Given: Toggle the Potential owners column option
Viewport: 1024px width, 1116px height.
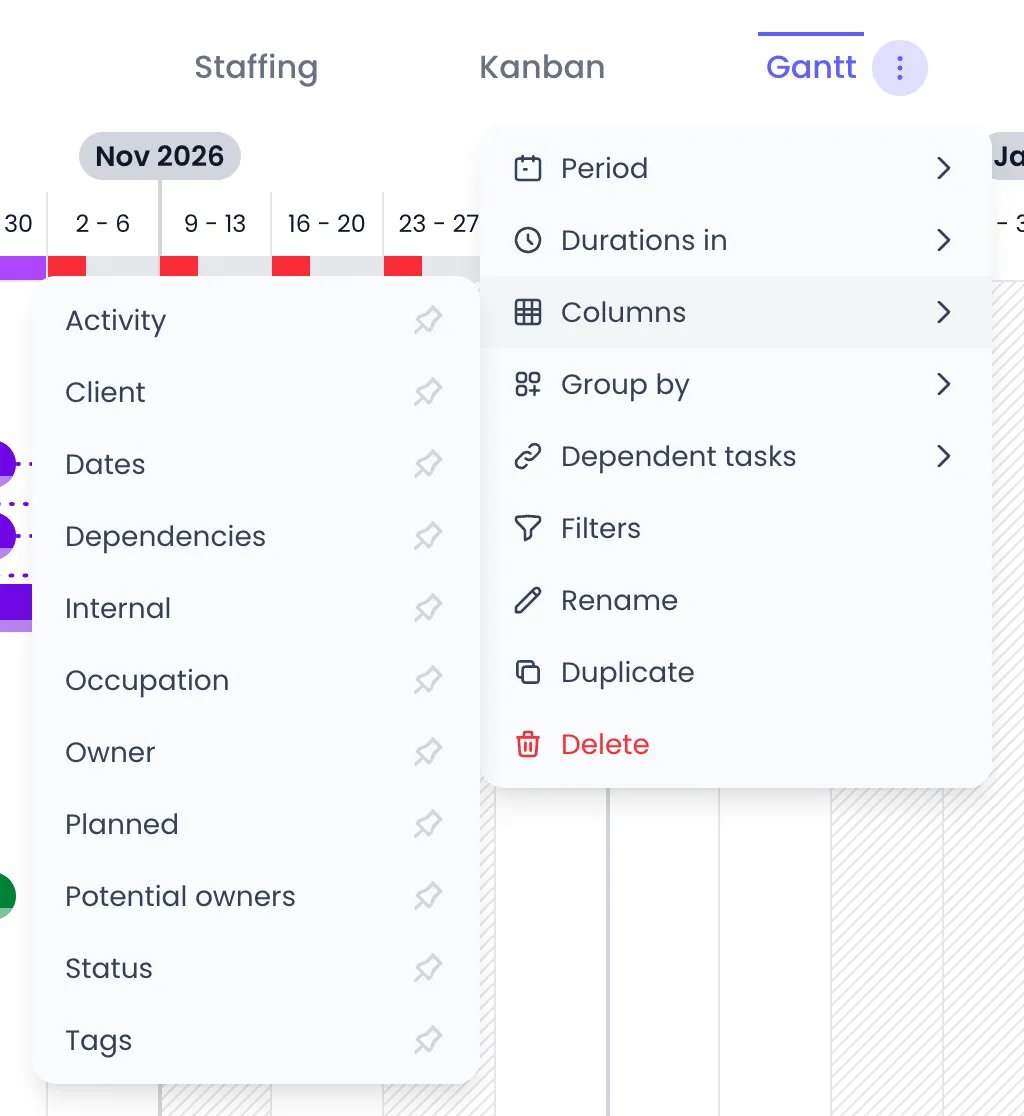Looking at the screenshot, I should click(x=255, y=896).
